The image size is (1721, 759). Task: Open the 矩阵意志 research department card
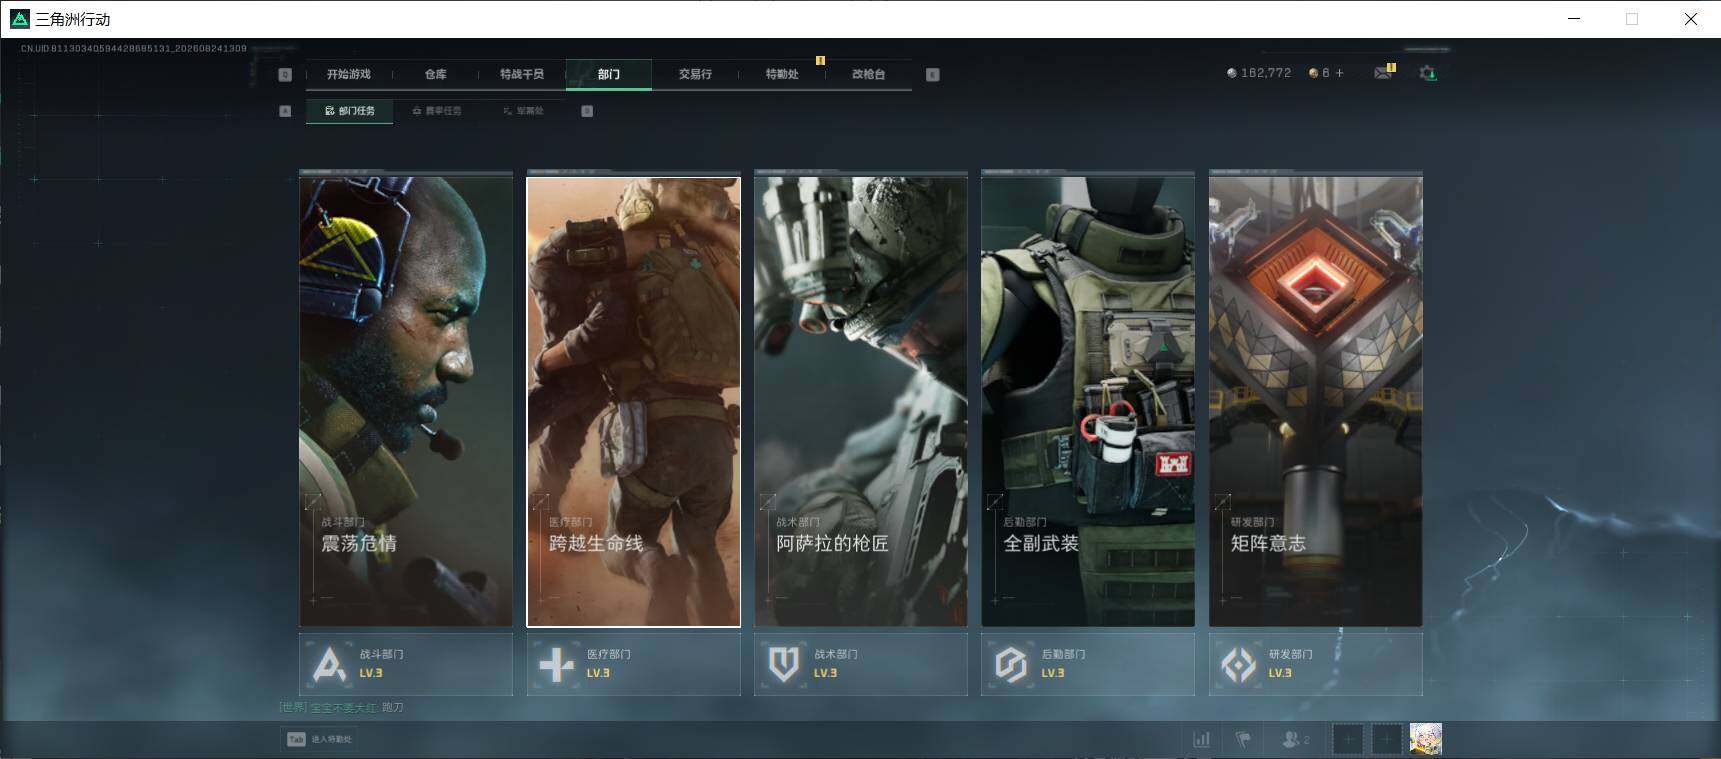(1316, 402)
